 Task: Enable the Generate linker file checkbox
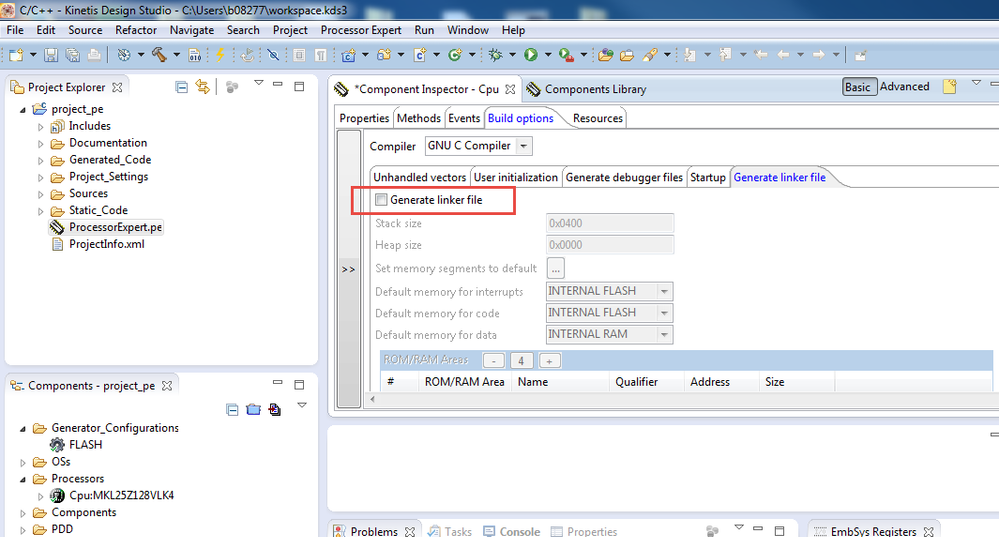(381, 199)
